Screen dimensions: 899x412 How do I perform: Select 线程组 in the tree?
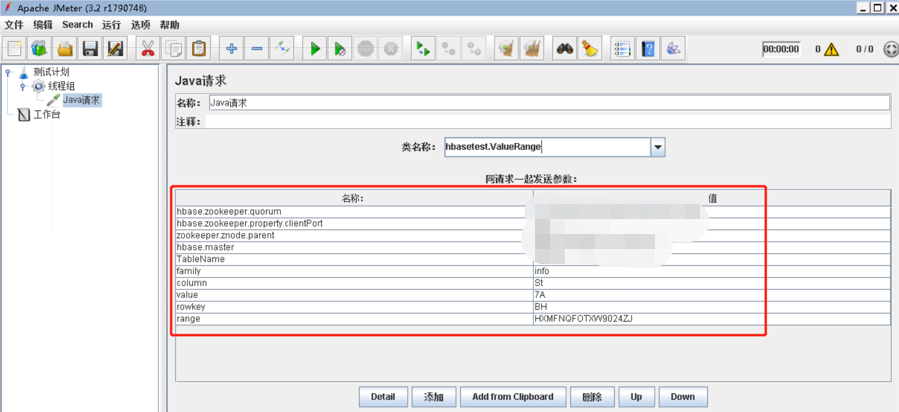click(x=62, y=86)
